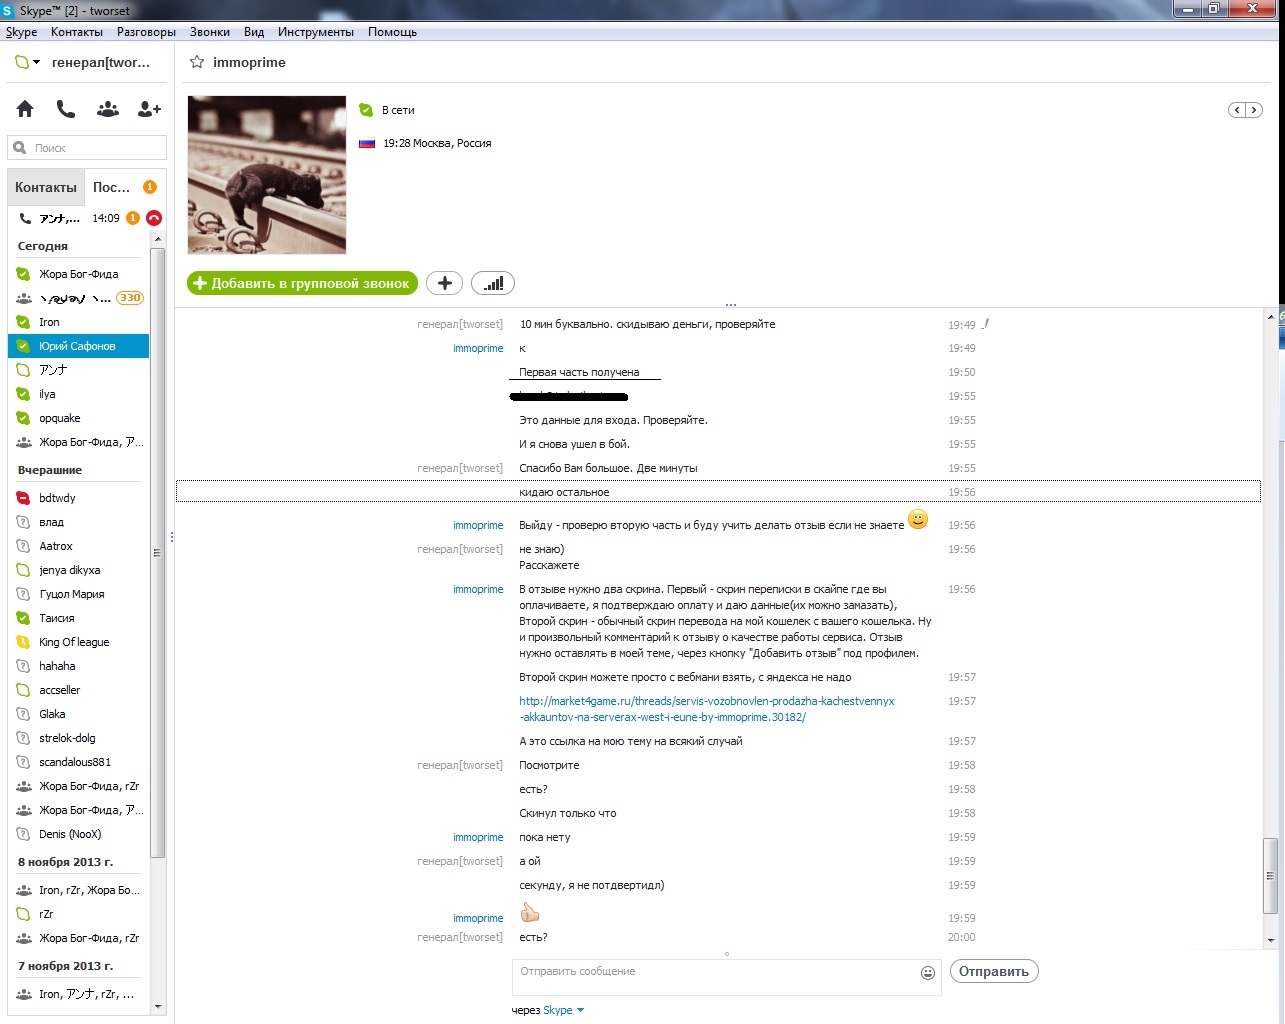
Task: Favorite immoprime with star icon
Action: pyautogui.click(x=197, y=62)
